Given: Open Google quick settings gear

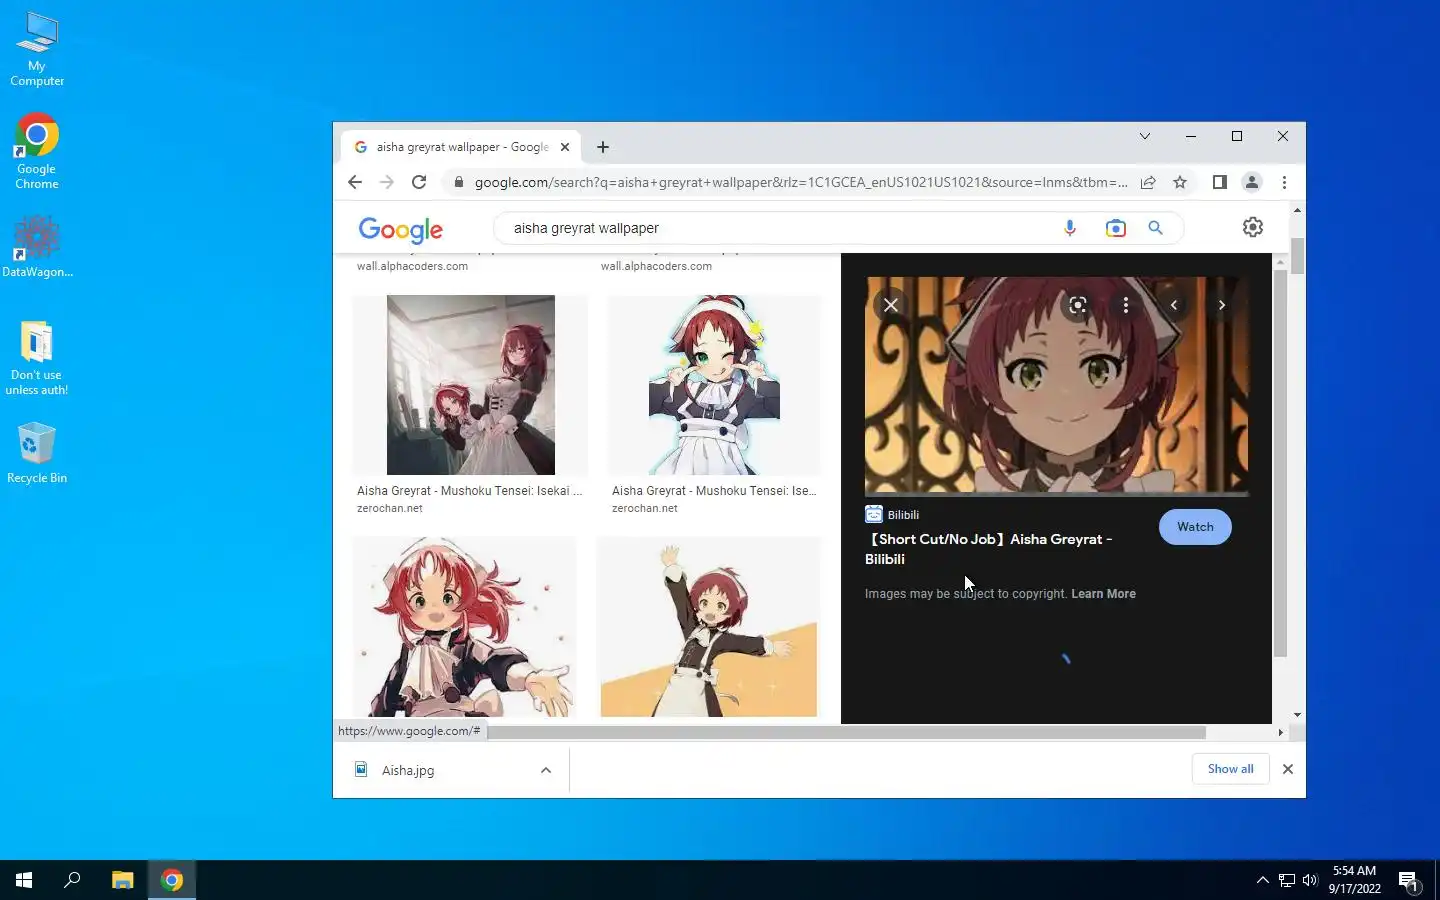Looking at the screenshot, I should (1252, 227).
